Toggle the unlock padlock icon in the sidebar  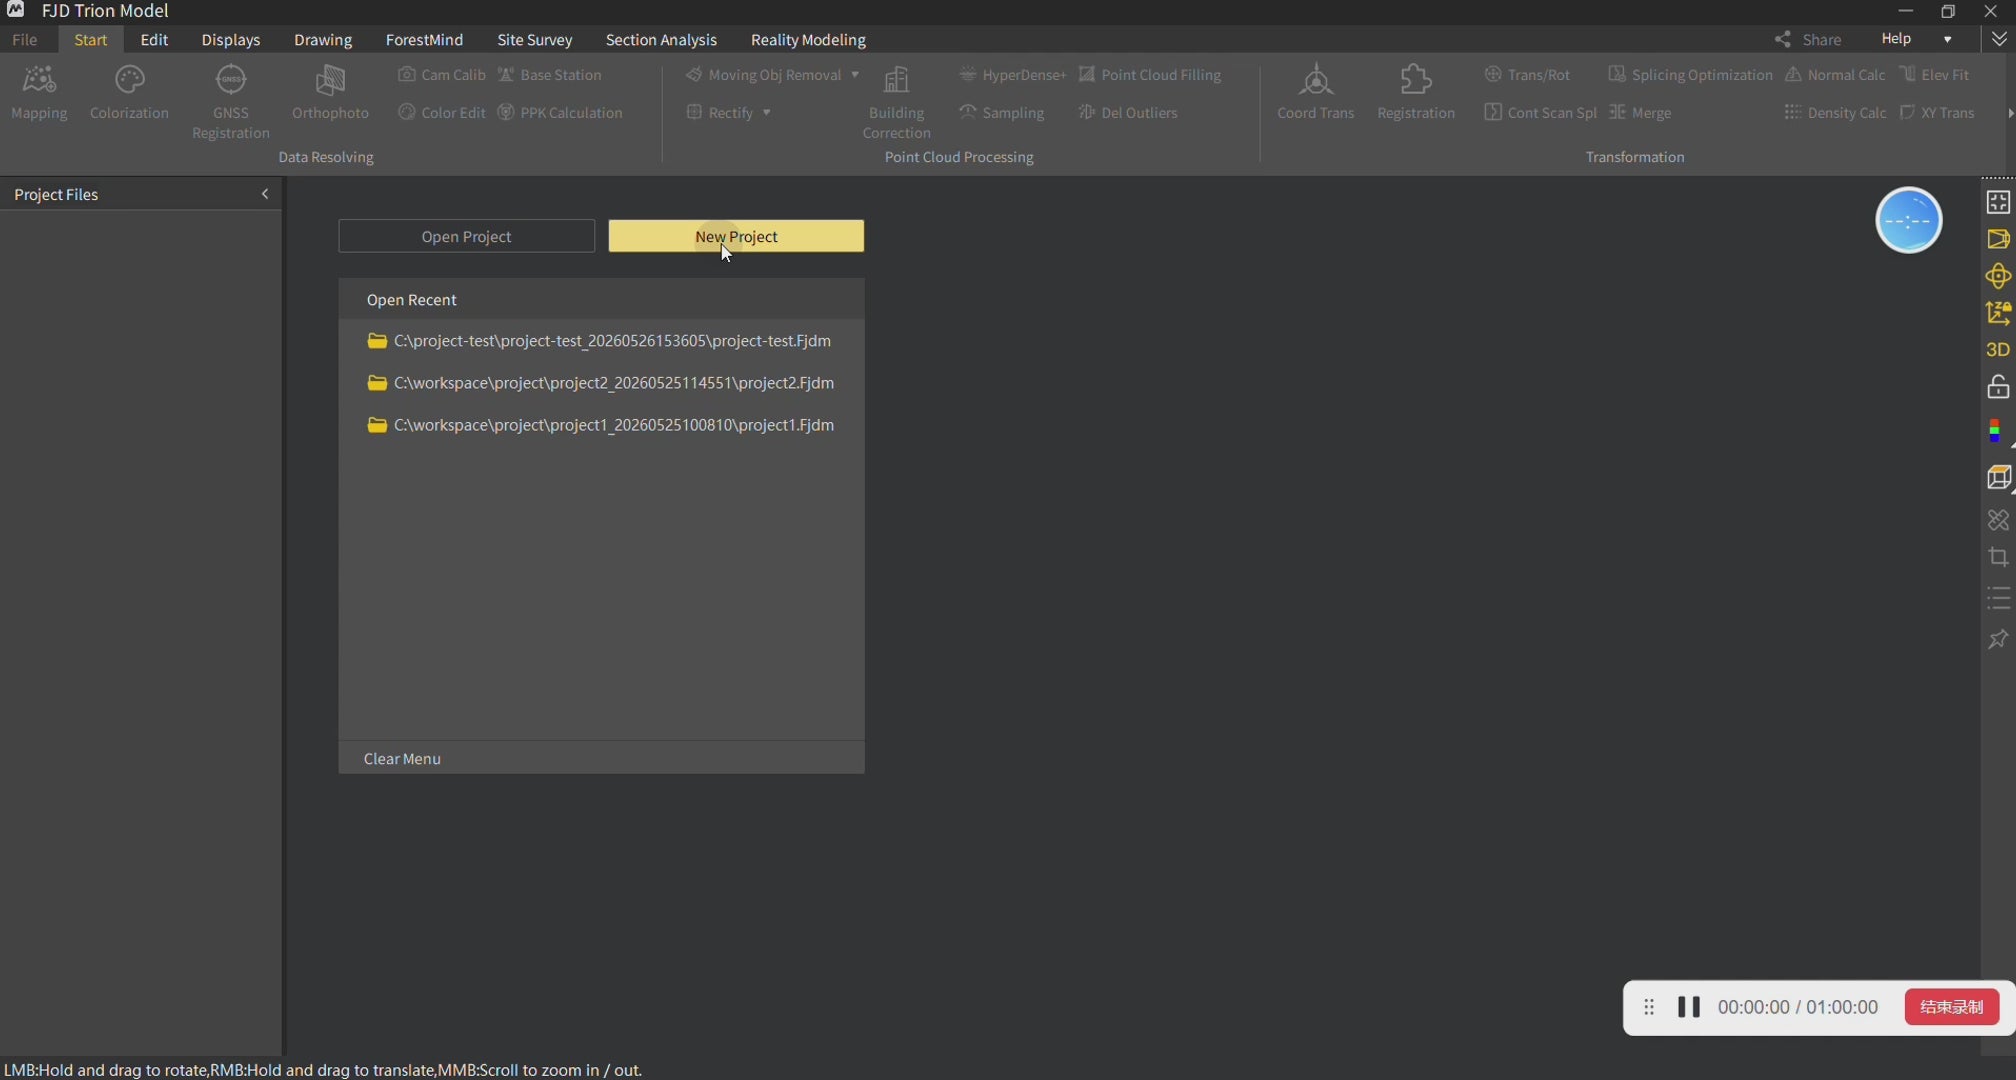point(1998,387)
